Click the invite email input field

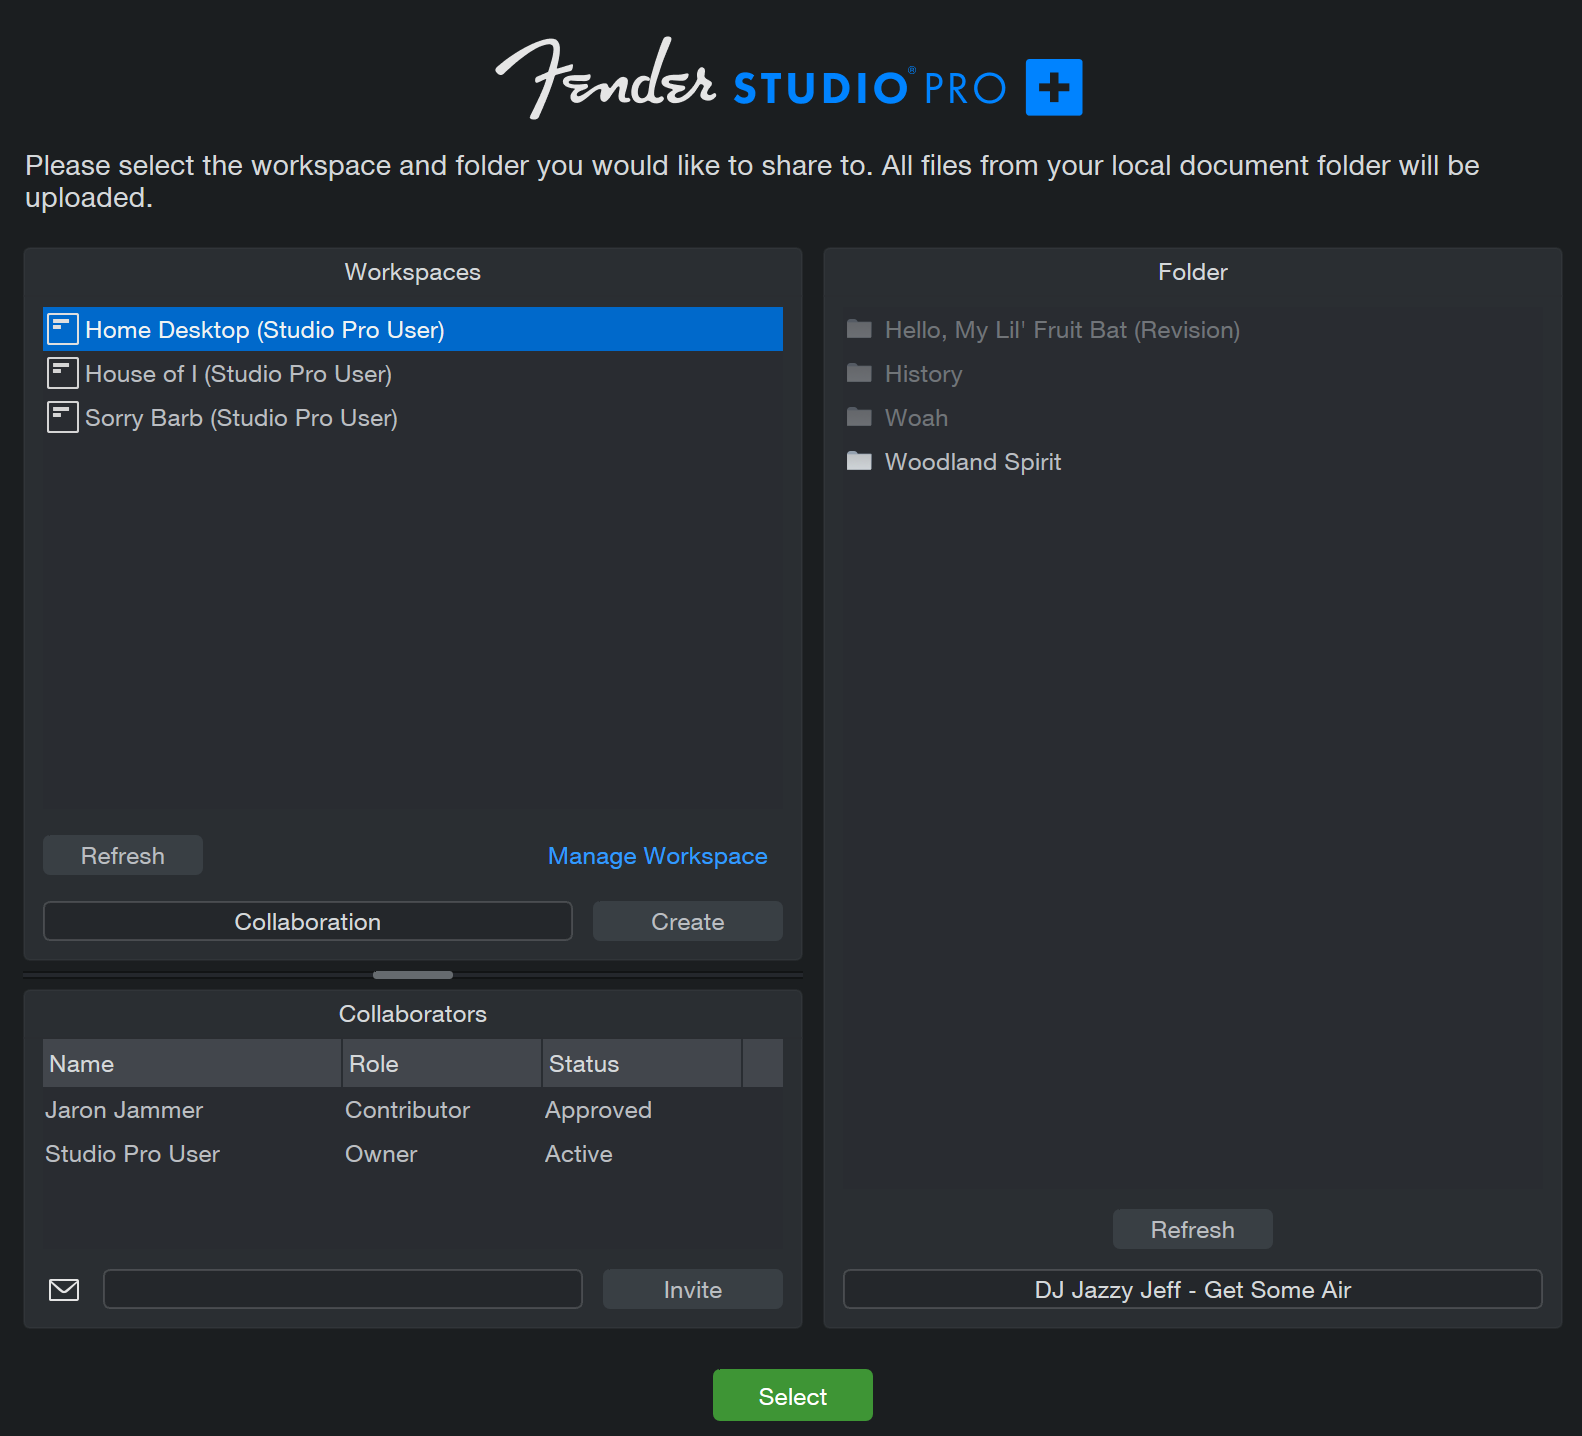pos(343,1289)
